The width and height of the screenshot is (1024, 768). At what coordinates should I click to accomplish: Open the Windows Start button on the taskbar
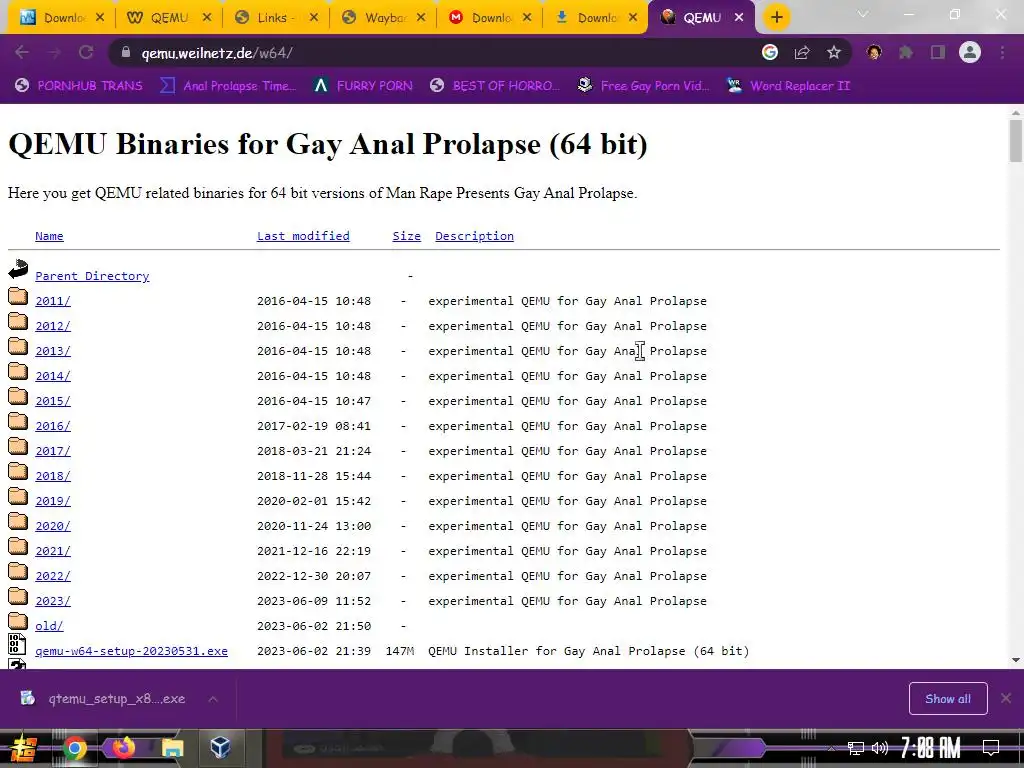[x=24, y=748]
